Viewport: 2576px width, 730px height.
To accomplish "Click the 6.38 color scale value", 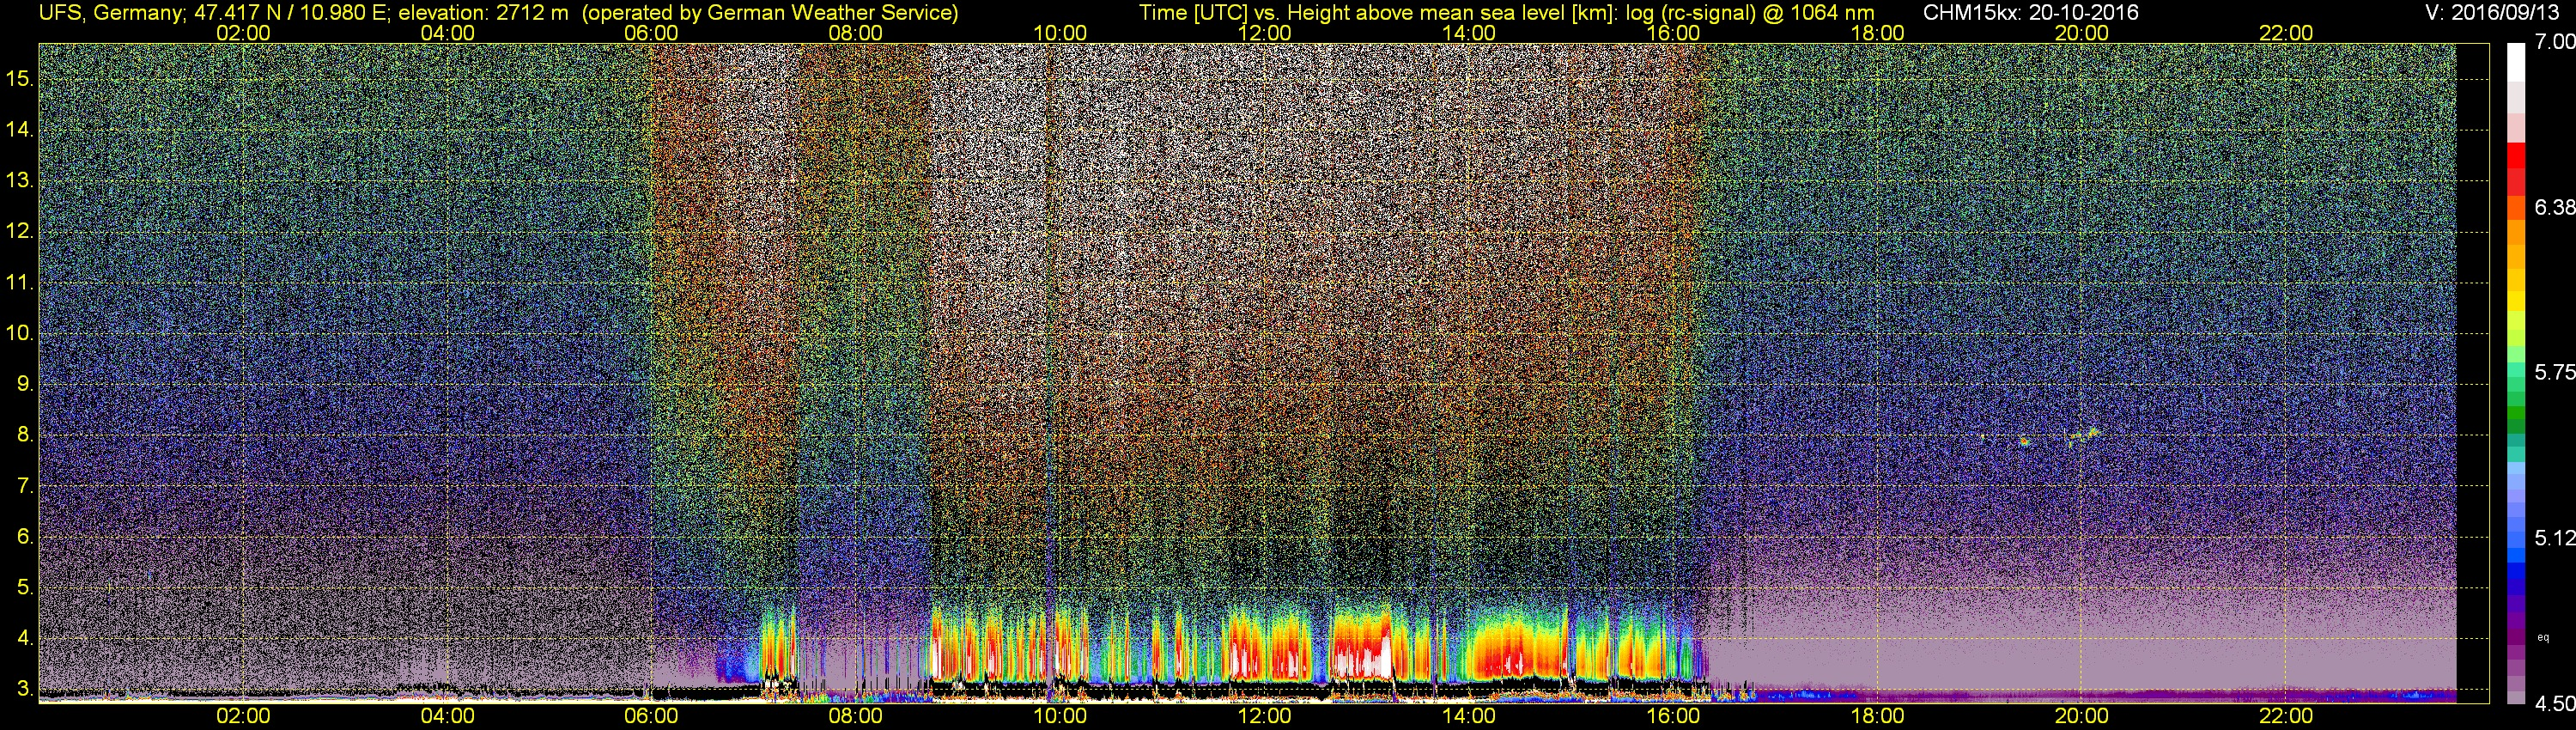I will [x=2555, y=207].
